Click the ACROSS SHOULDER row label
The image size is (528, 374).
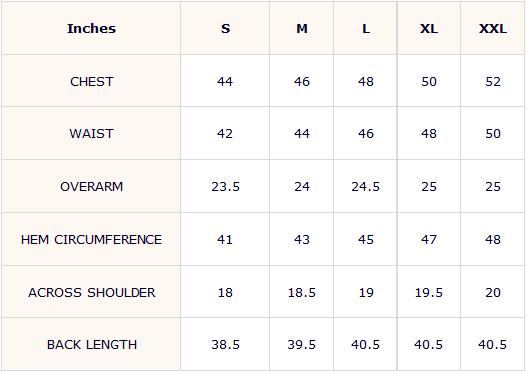[92, 293]
